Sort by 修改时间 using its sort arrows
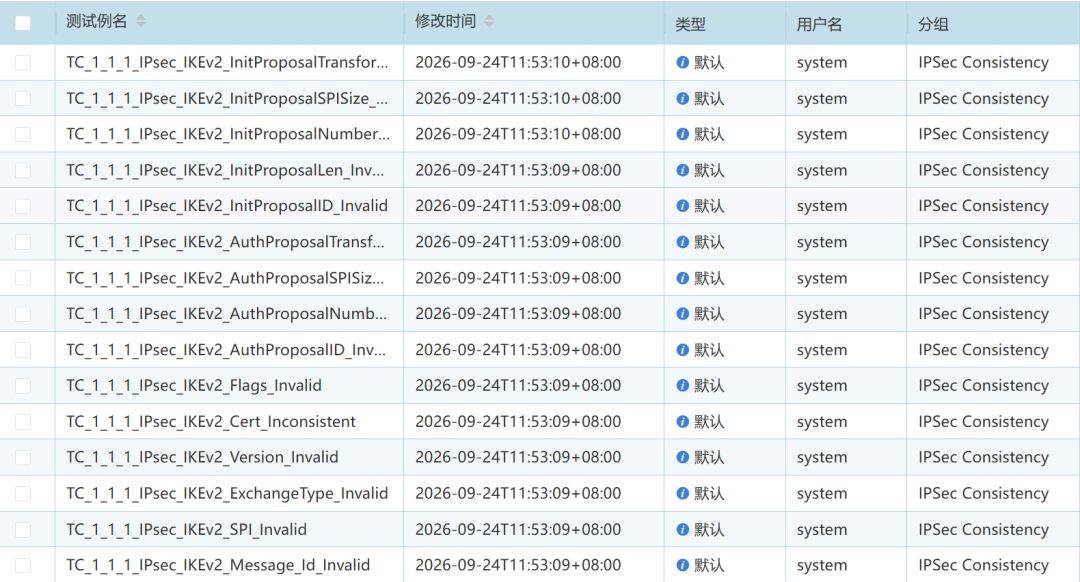This screenshot has width=1080, height=582. tap(490, 21)
